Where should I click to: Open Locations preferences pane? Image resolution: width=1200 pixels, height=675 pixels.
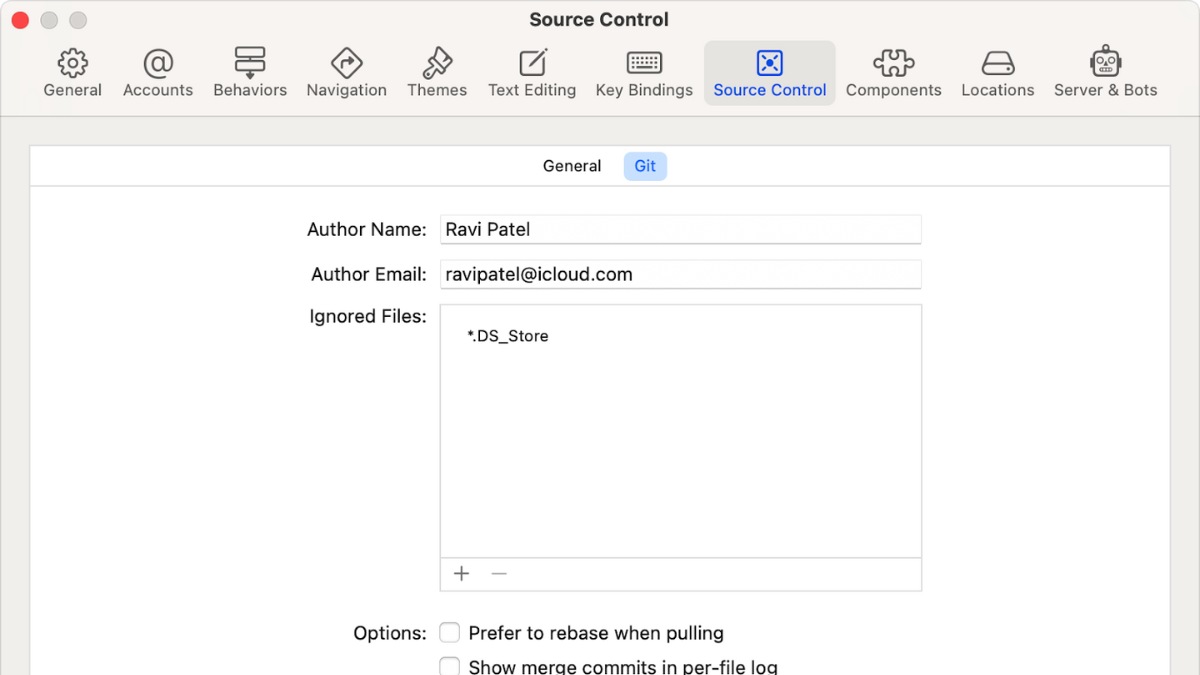997,73
